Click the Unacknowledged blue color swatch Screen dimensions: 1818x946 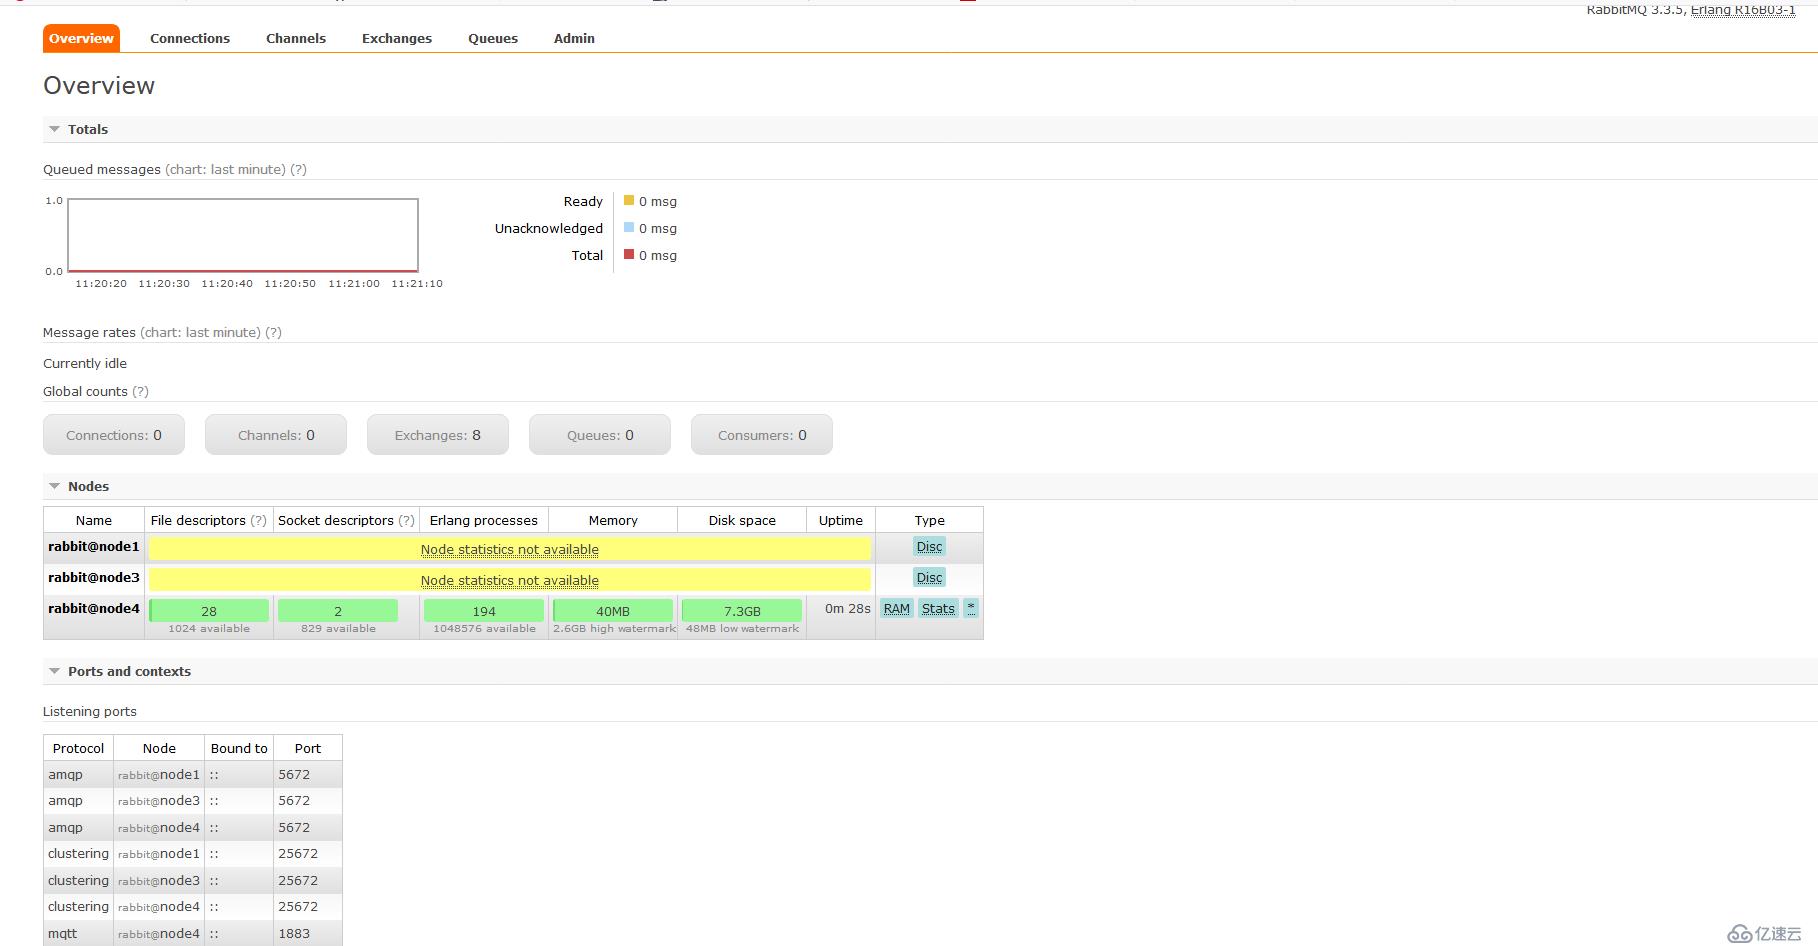point(629,227)
